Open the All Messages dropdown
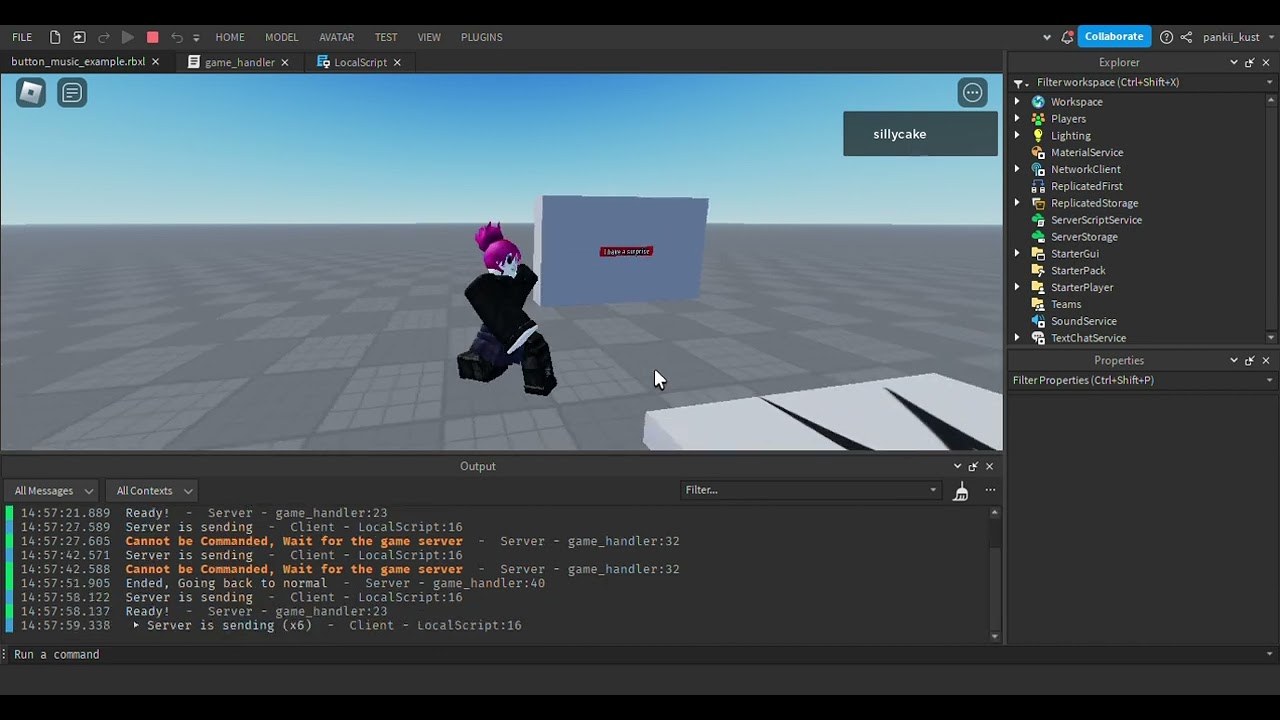 click(x=54, y=491)
